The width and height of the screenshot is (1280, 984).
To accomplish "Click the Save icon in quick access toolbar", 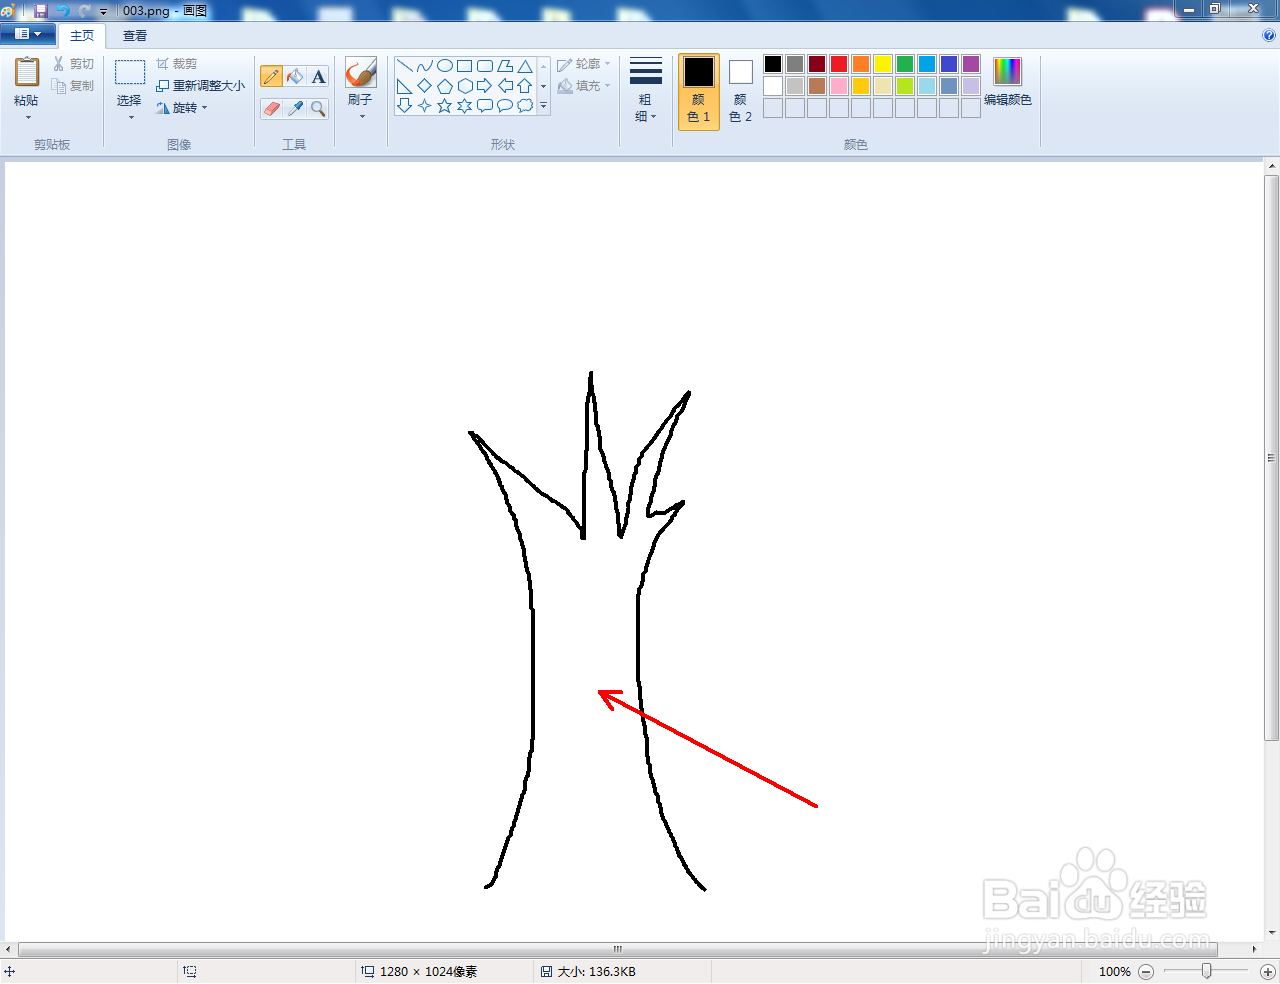I will [40, 10].
